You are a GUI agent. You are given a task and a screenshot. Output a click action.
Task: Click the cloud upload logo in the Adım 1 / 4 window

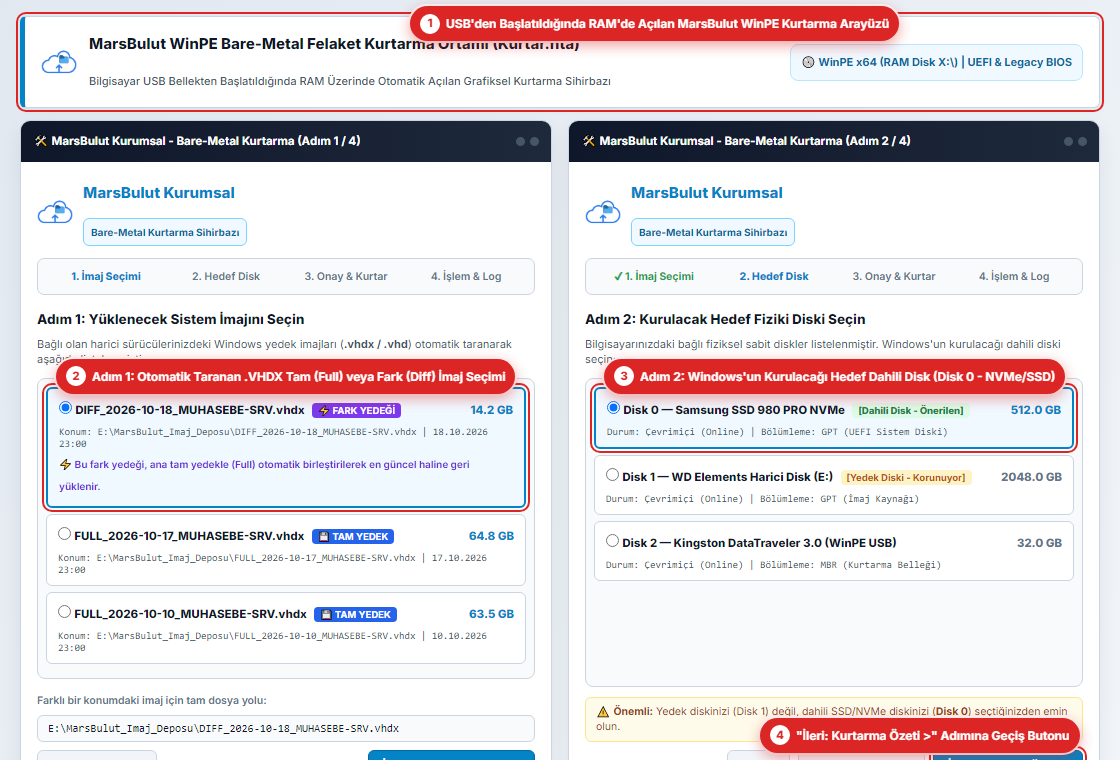[x=55, y=212]
